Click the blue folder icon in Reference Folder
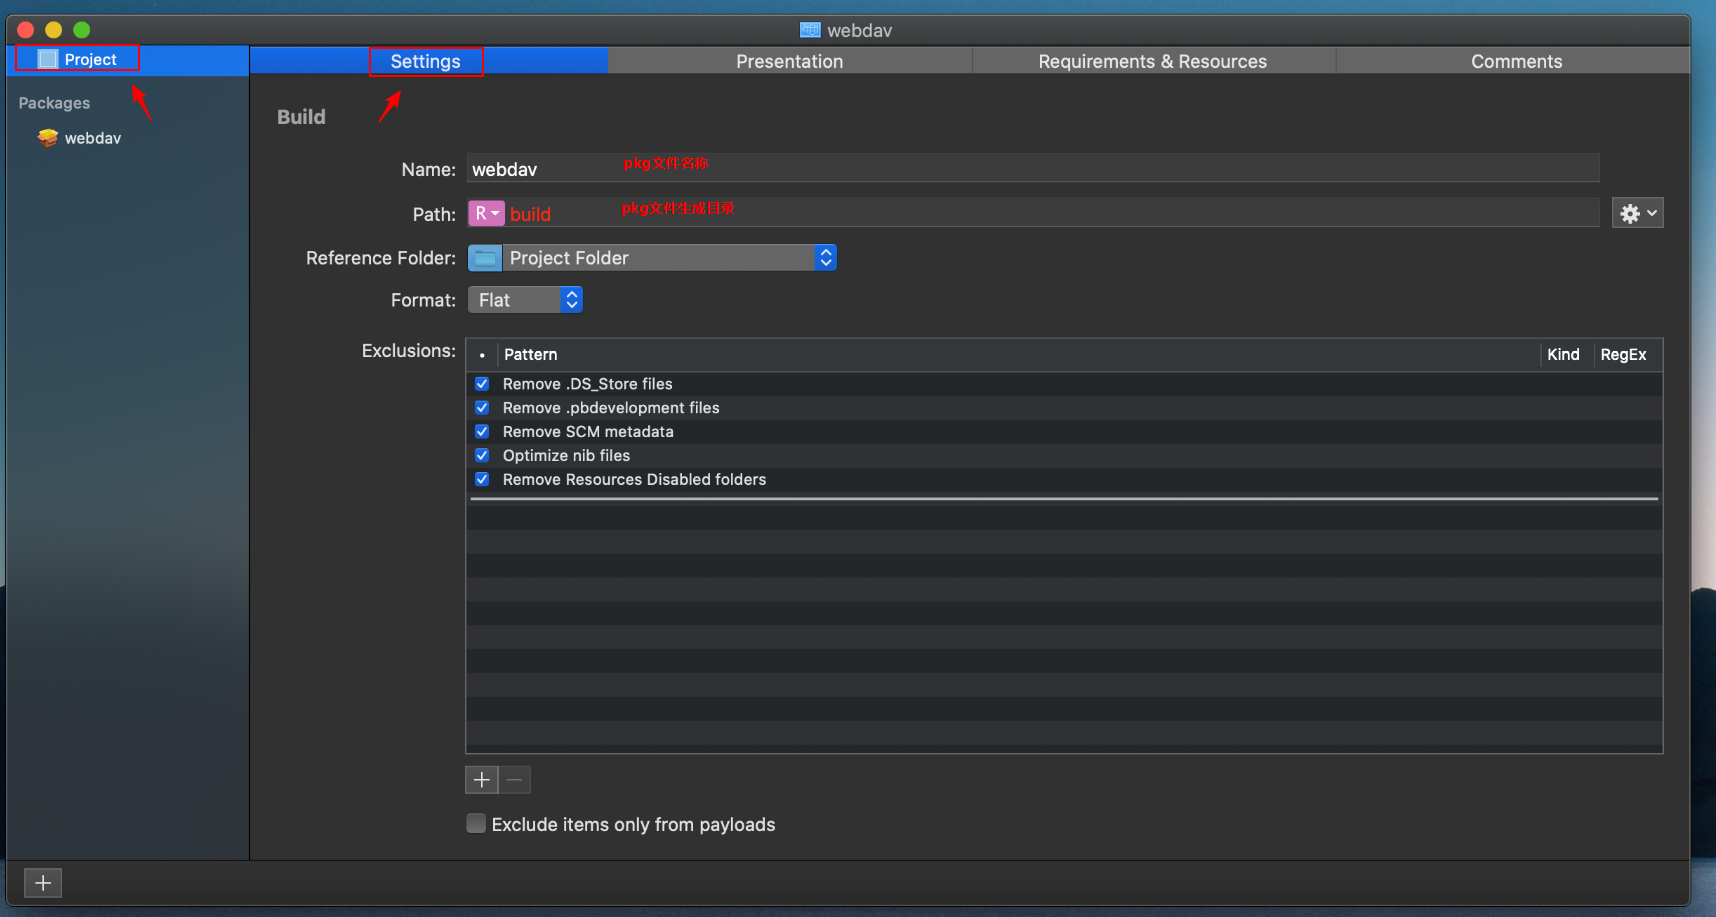 [485, 258]
